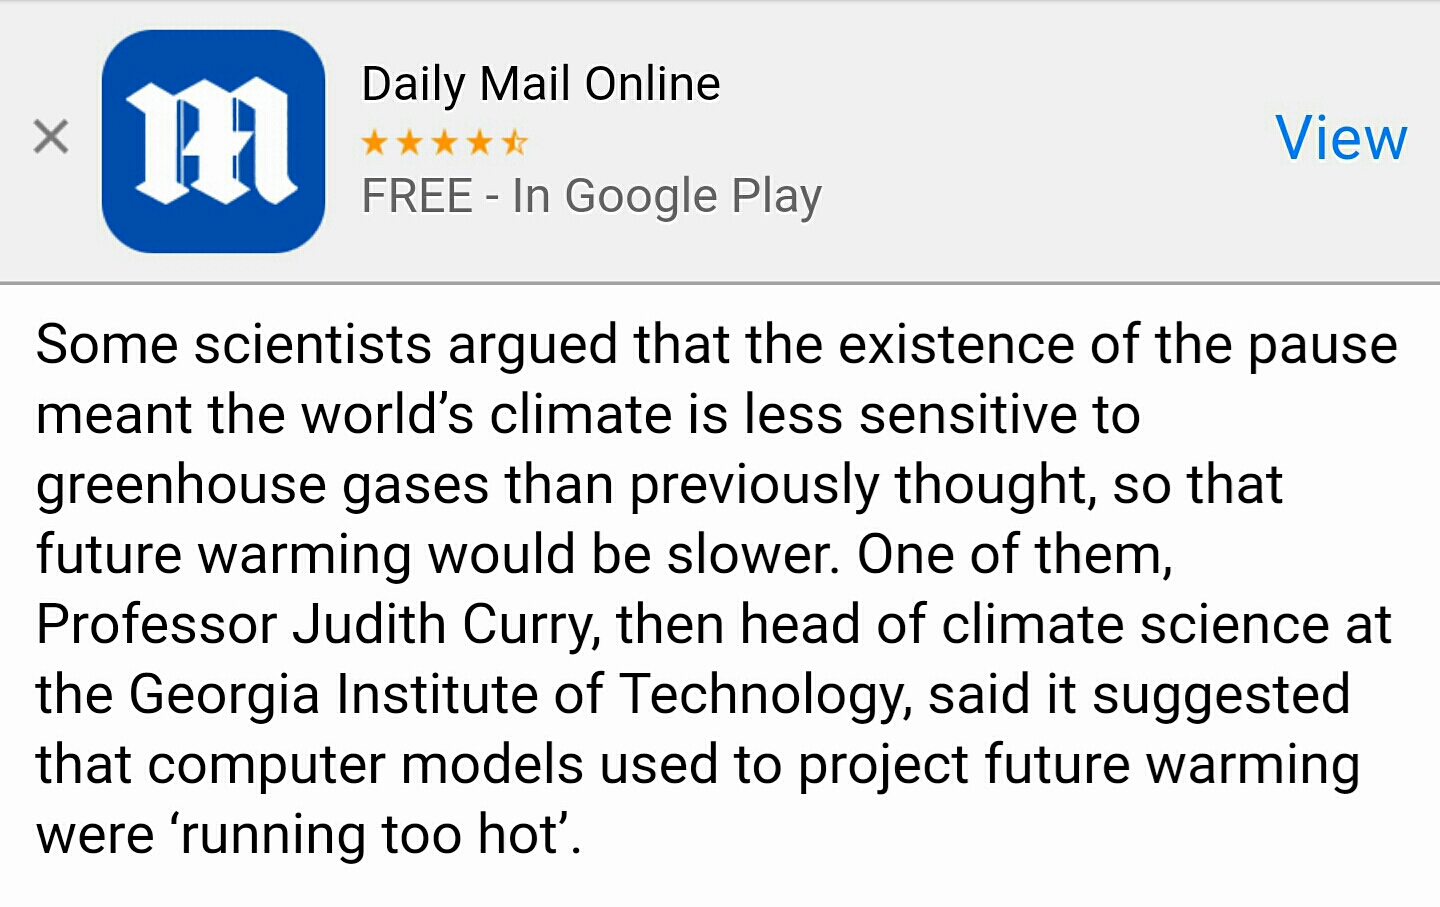Click the fourth orange rating star
The width and height of the screenshot is (1440, 907).
click(479, 142)
